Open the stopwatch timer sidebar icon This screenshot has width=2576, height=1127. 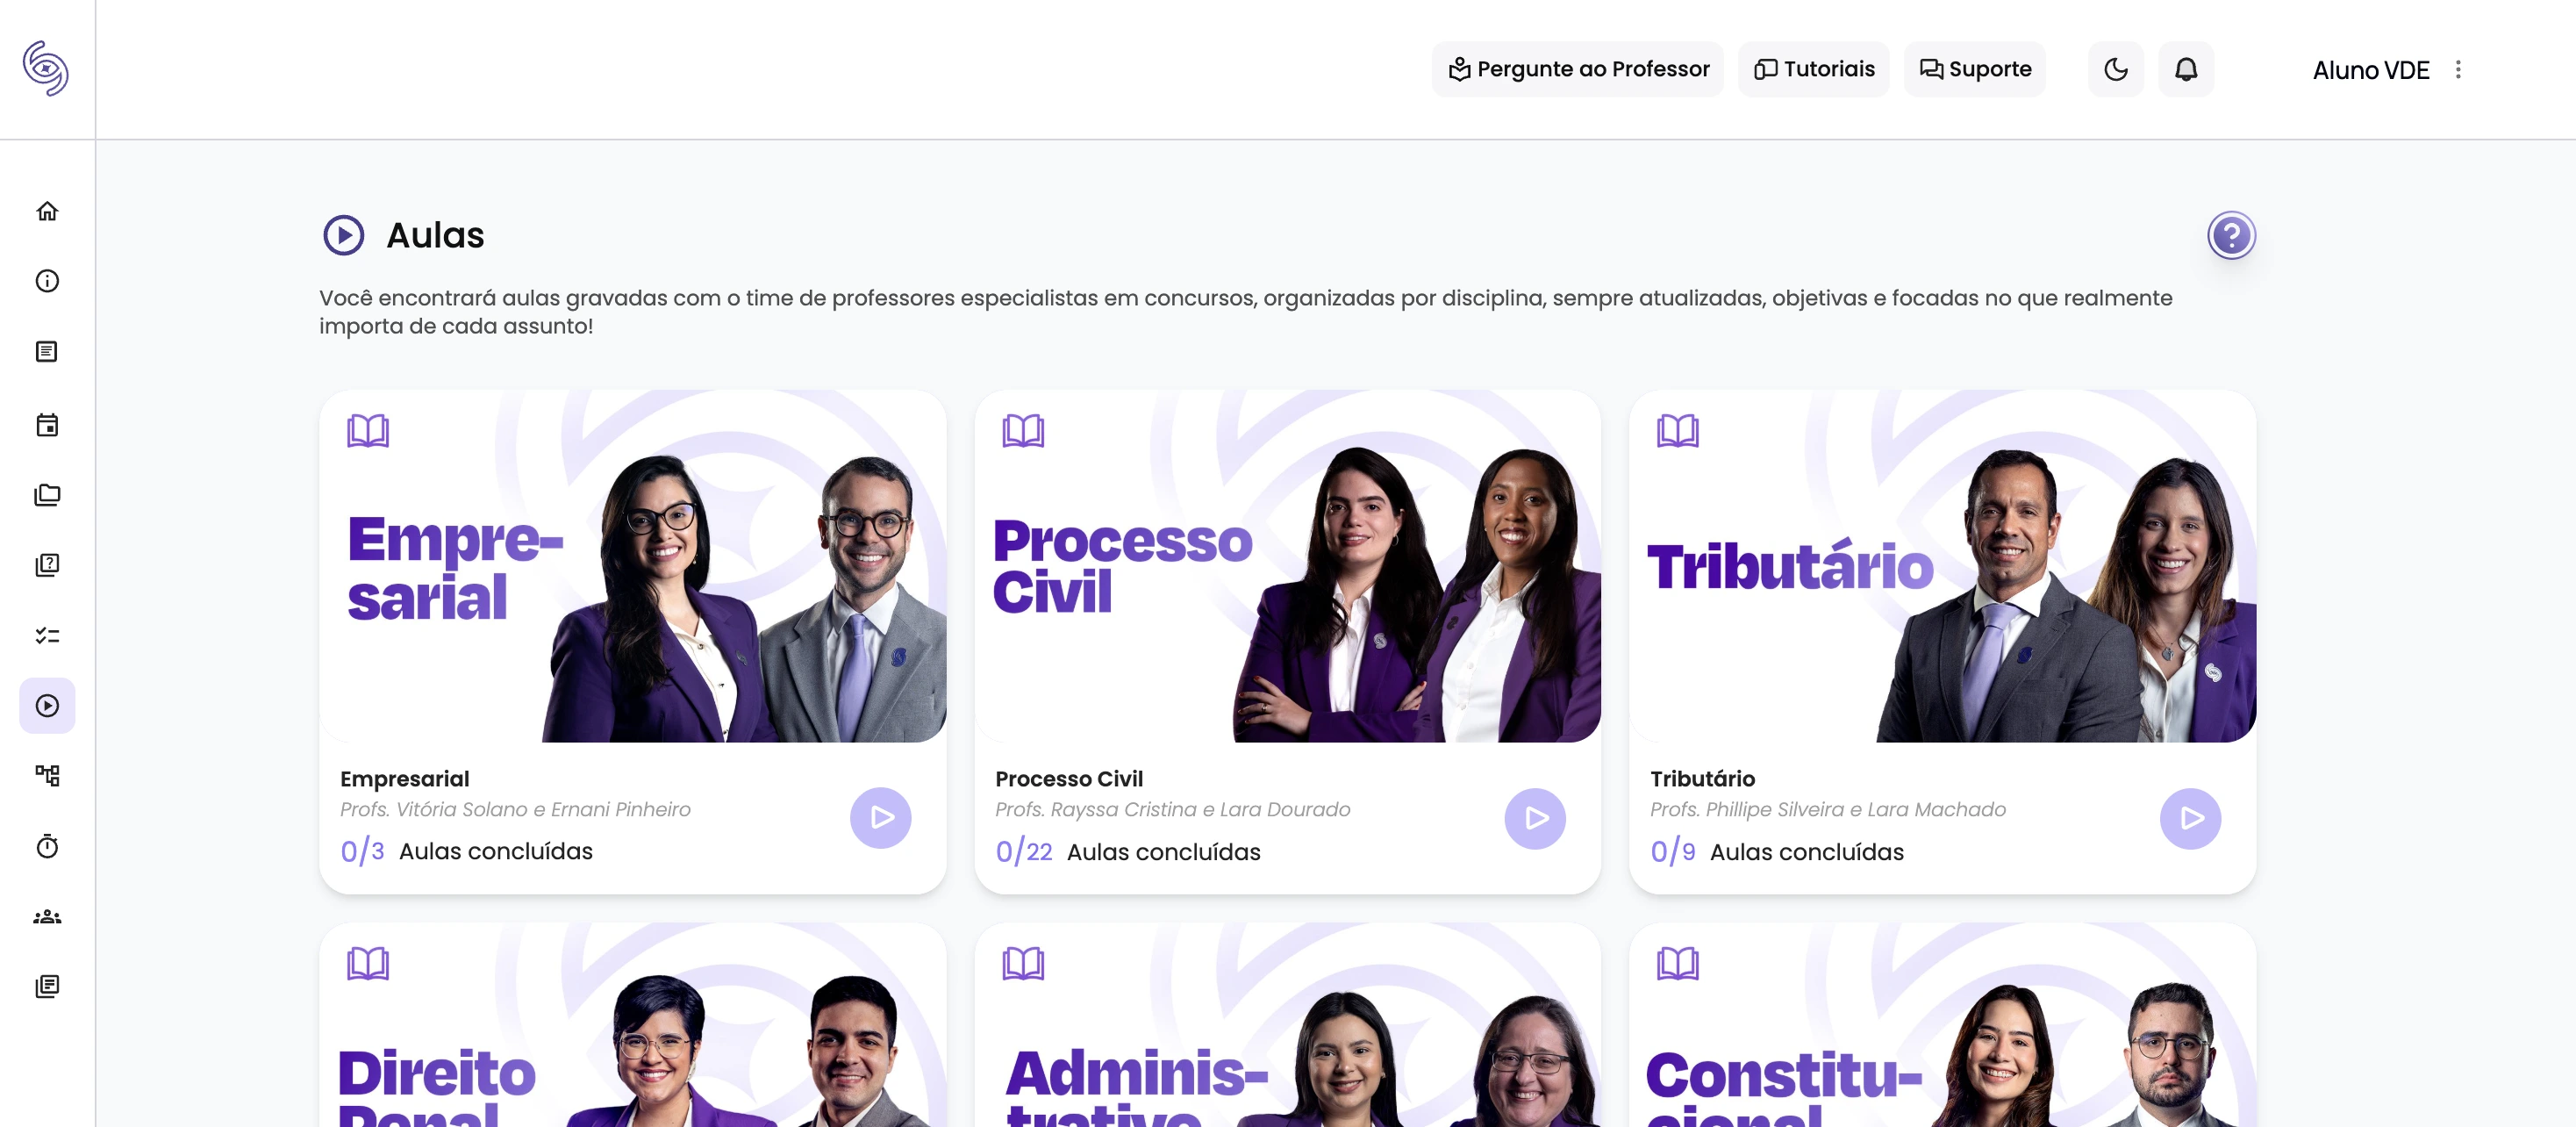(x=47, y=846)
